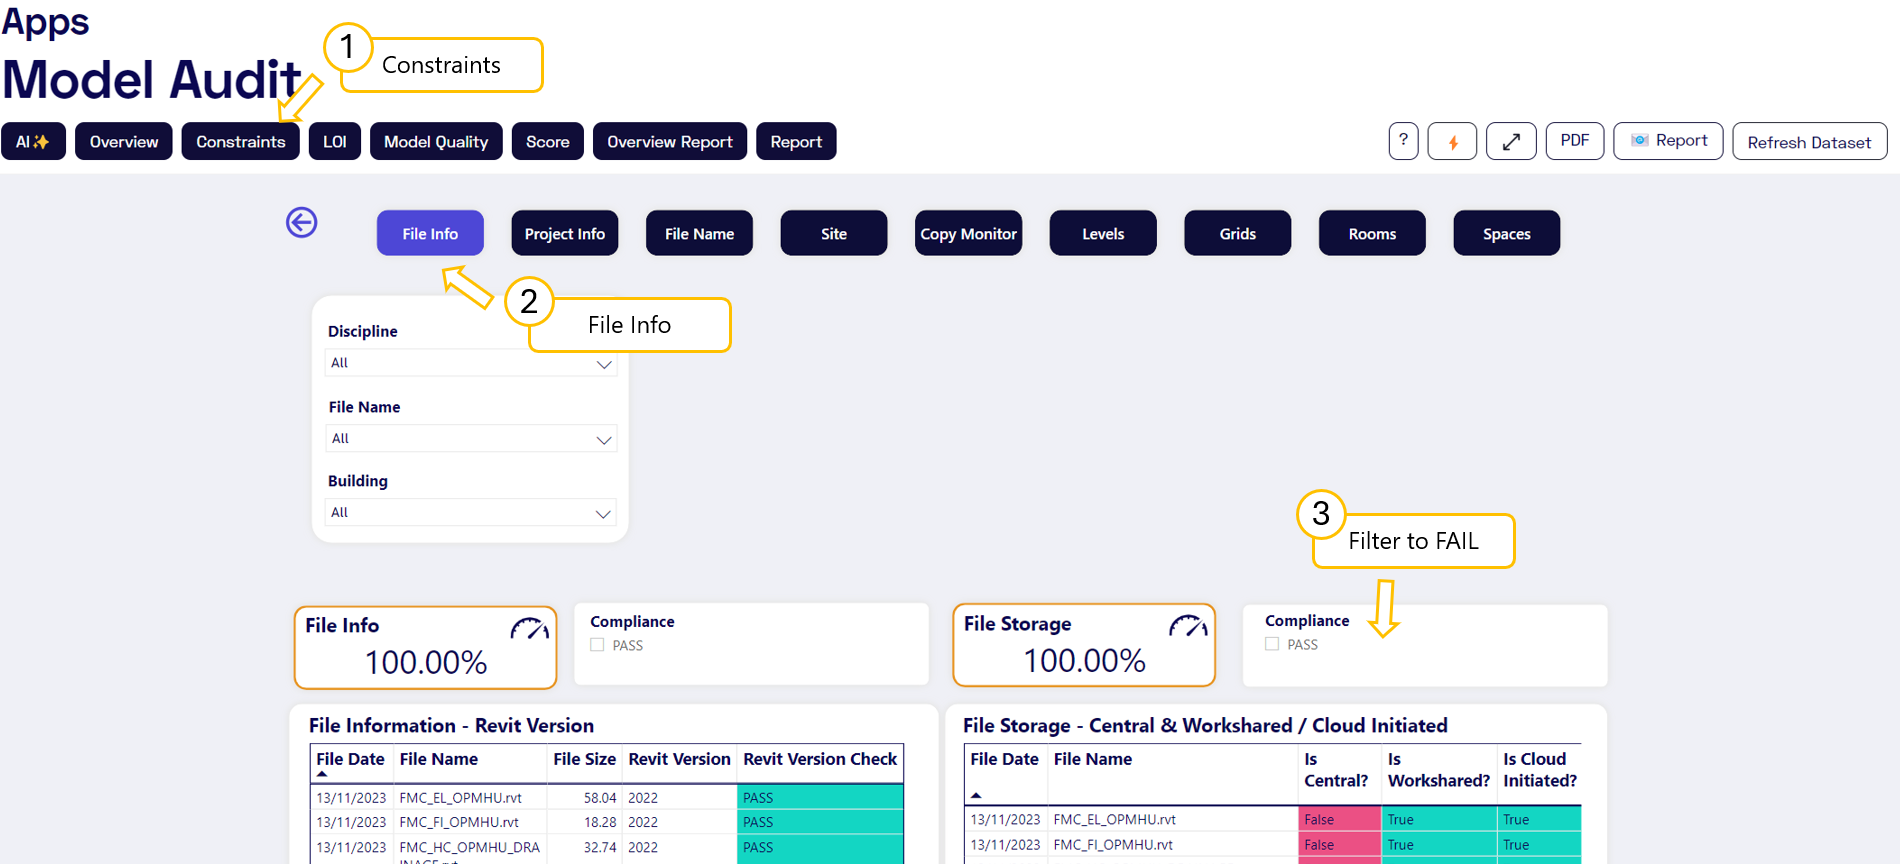The image size is (1900, 864).
Task: Tick the PASS checkbox under File Storage Compliance
Action: (1272, 644)
